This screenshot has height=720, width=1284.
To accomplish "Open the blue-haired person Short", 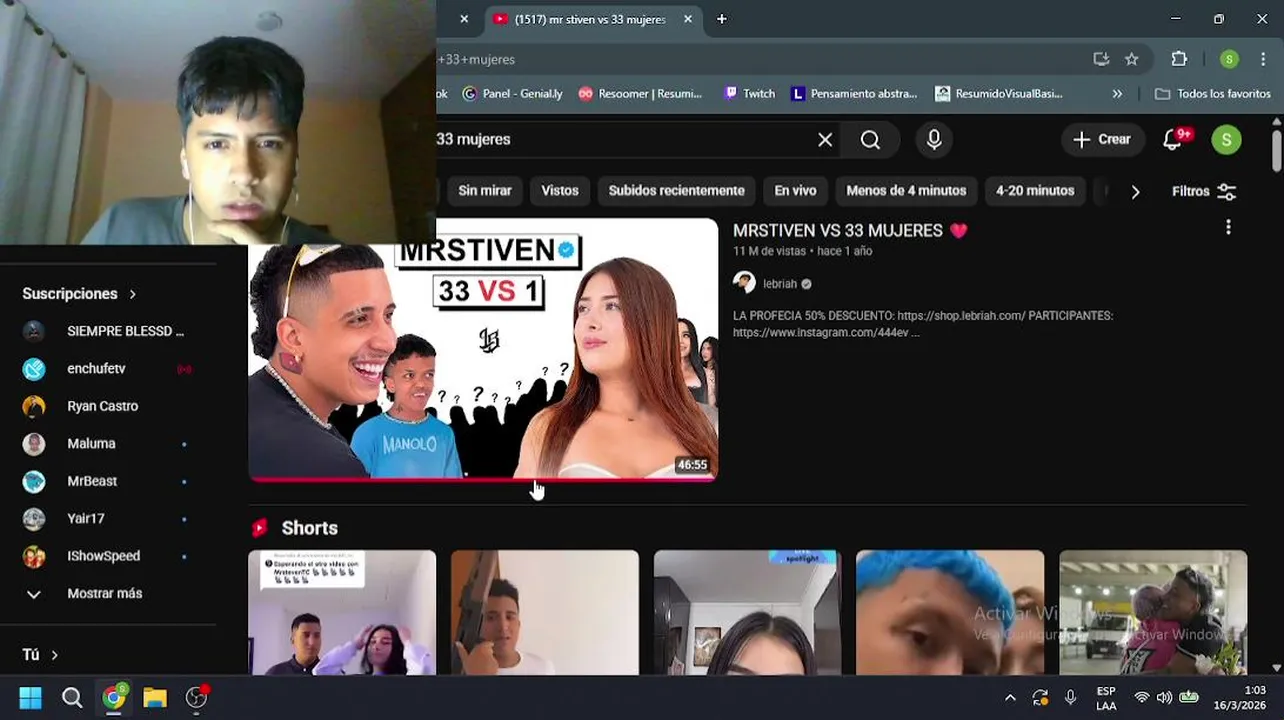I will point(950,612).
